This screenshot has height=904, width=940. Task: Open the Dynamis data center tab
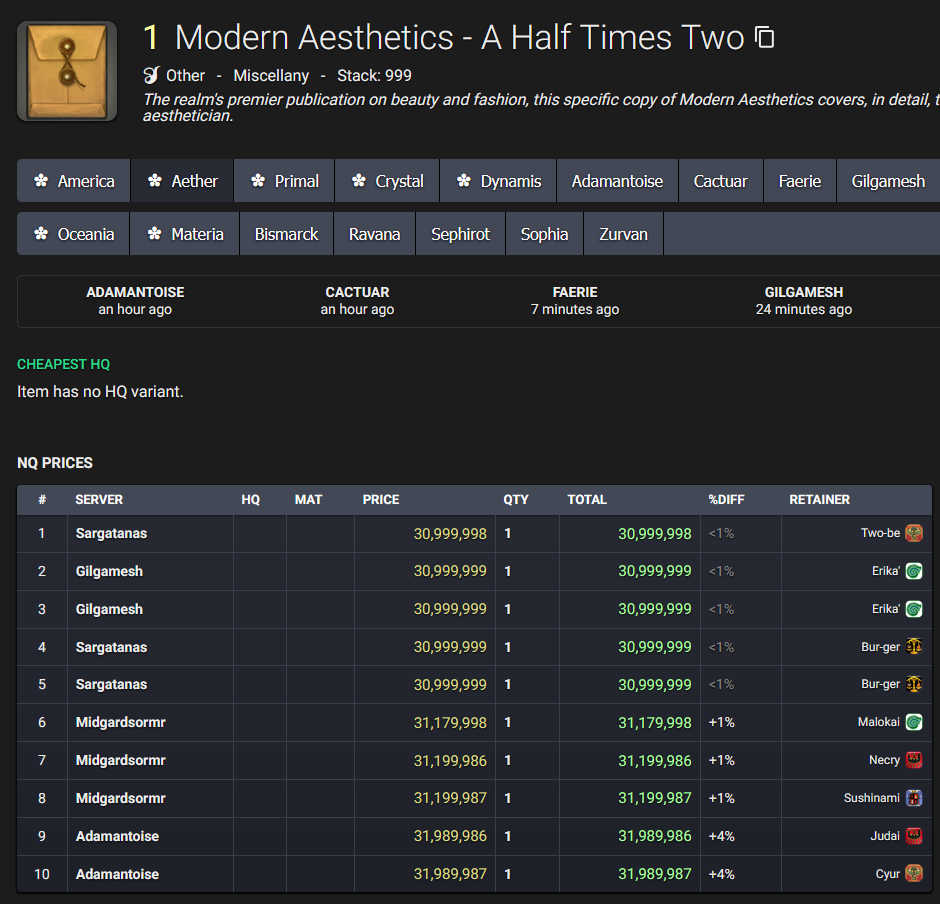(498, 181)
